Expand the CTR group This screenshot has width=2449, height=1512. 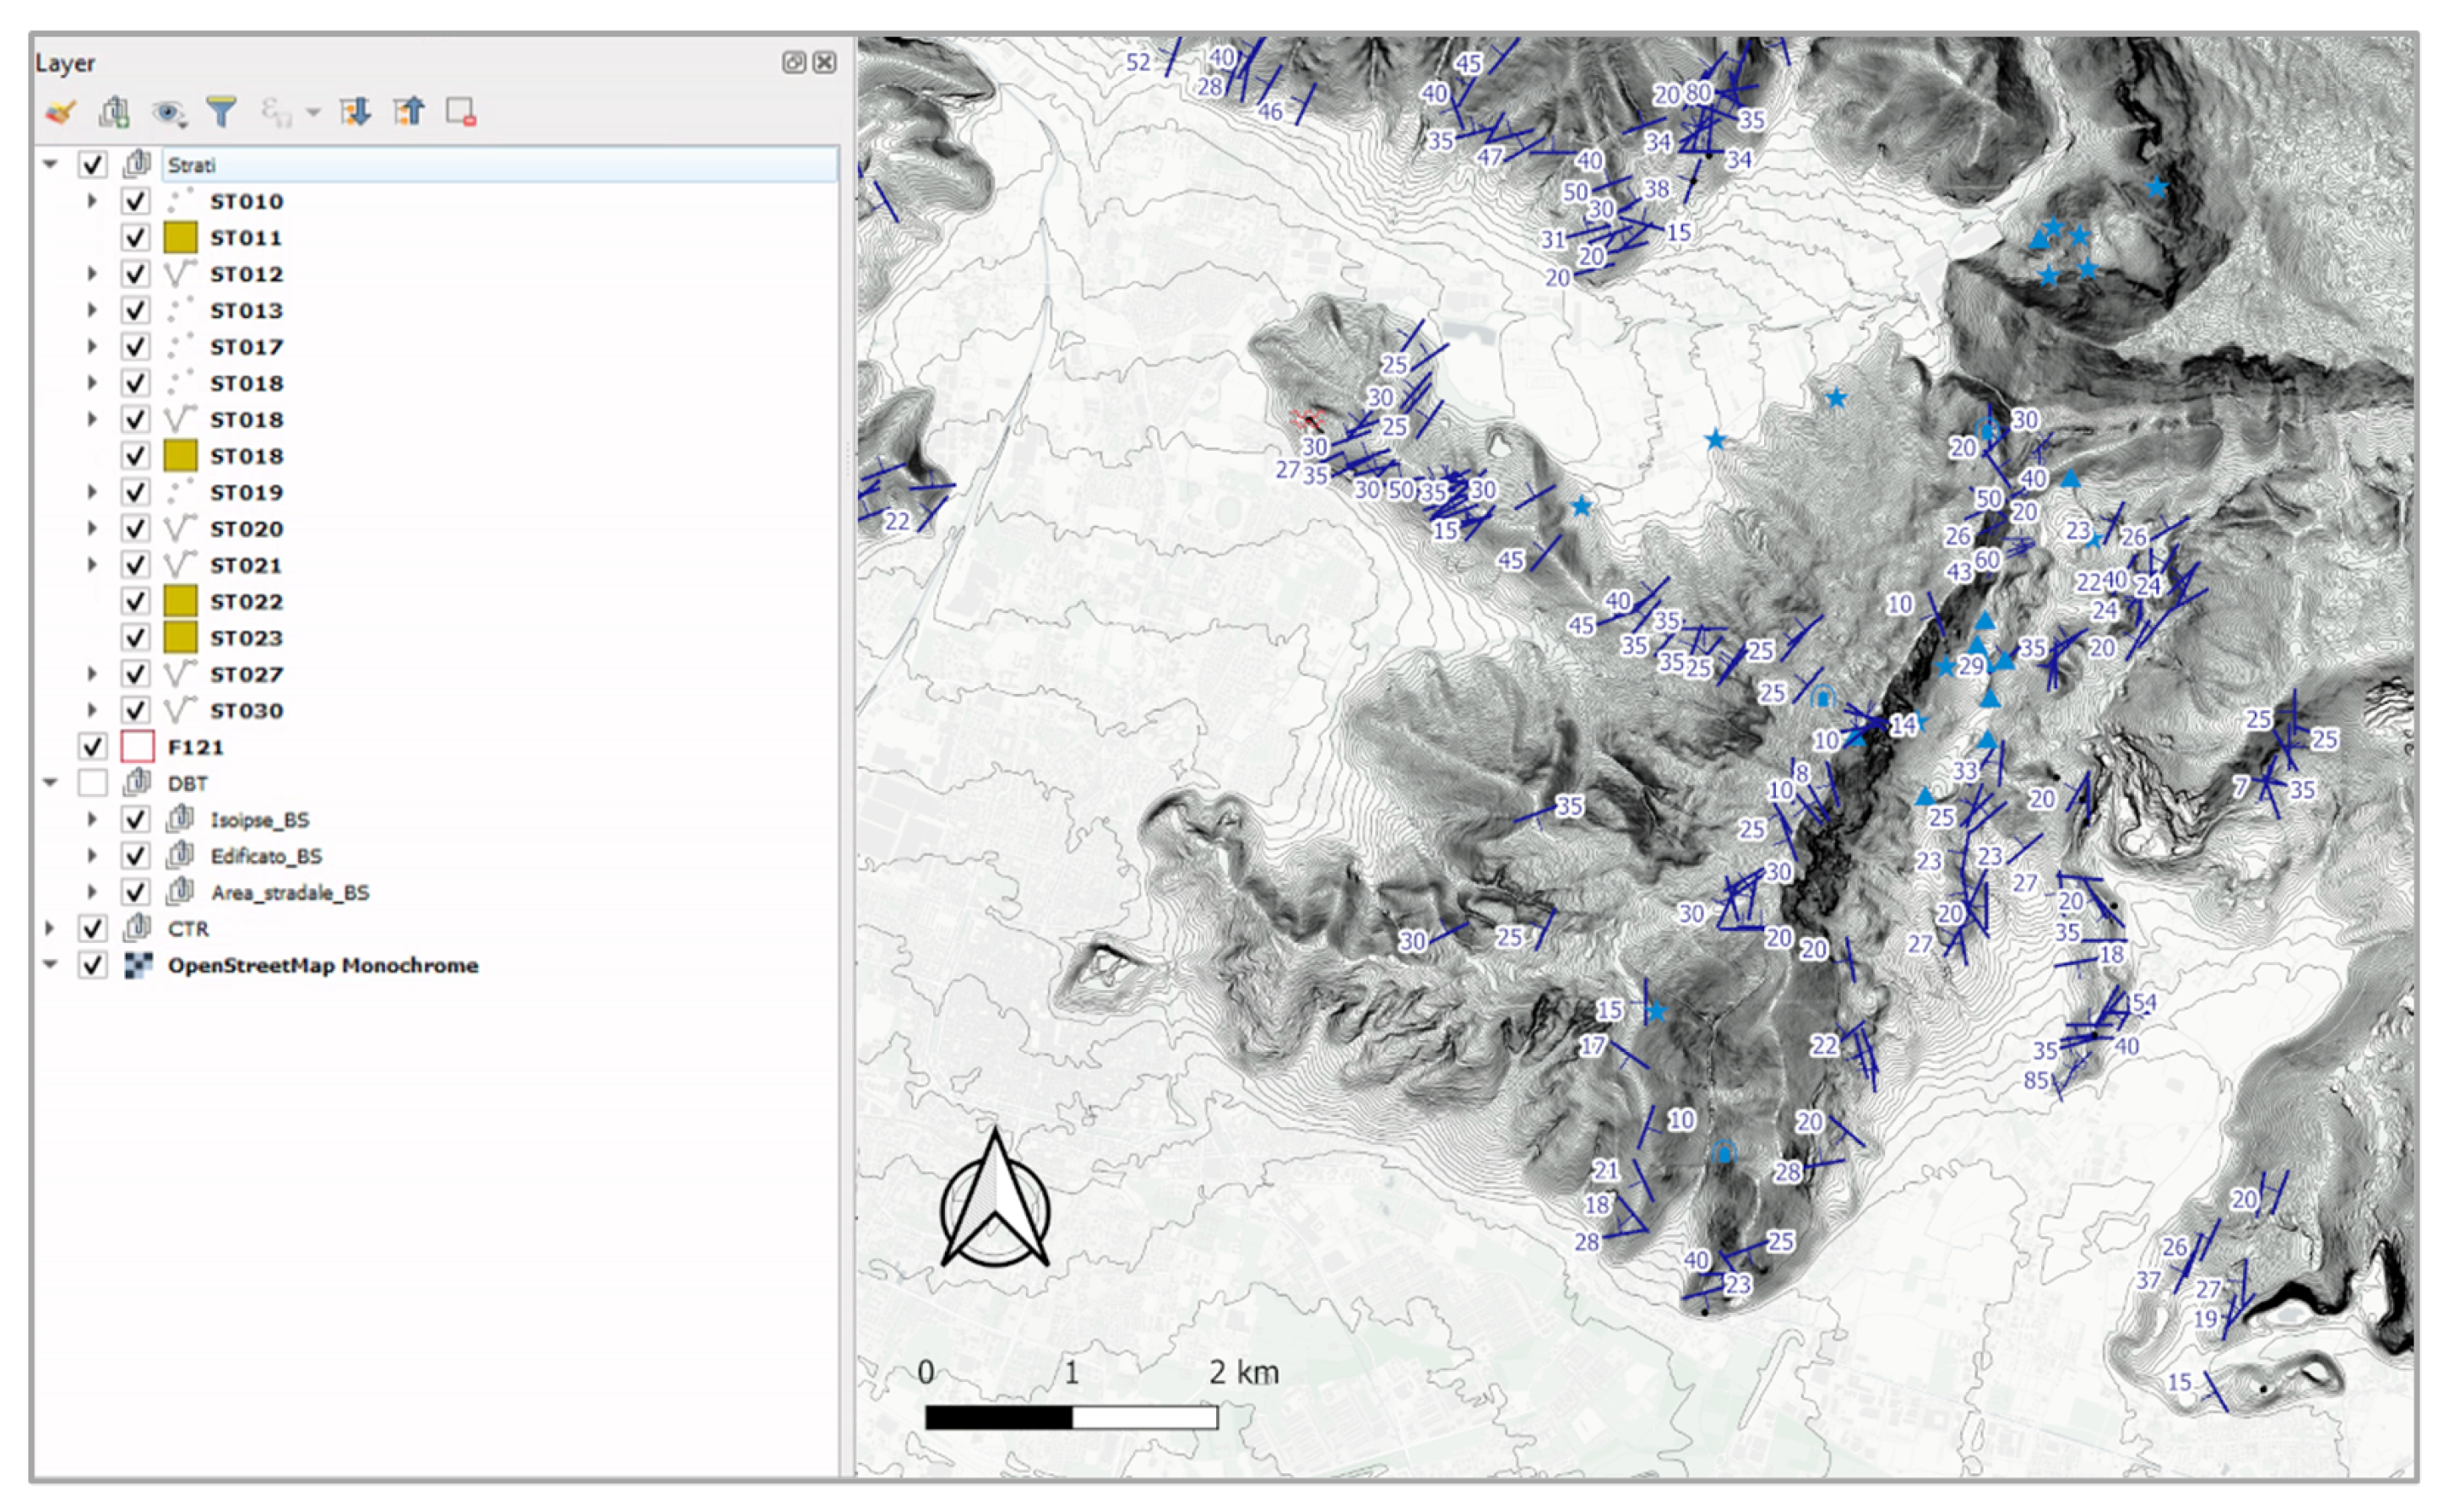[50, 929]
